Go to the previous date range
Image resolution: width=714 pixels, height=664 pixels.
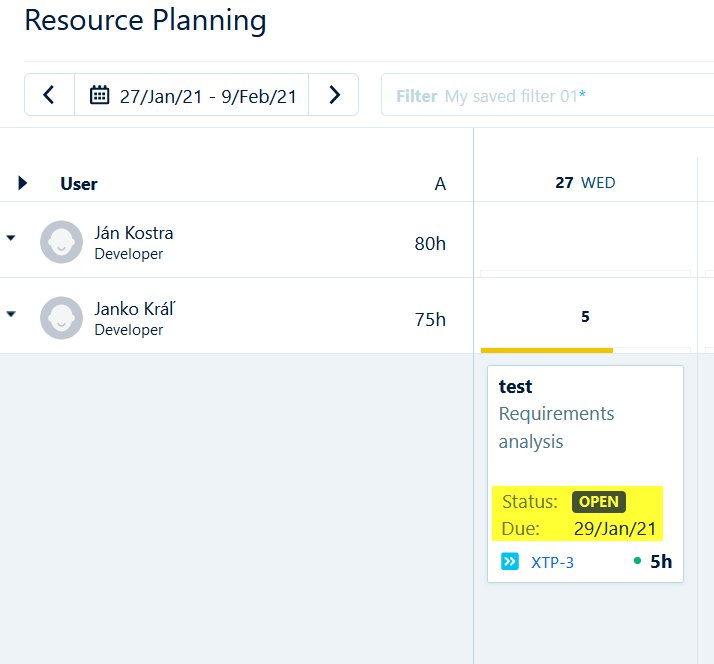(49, 95)
